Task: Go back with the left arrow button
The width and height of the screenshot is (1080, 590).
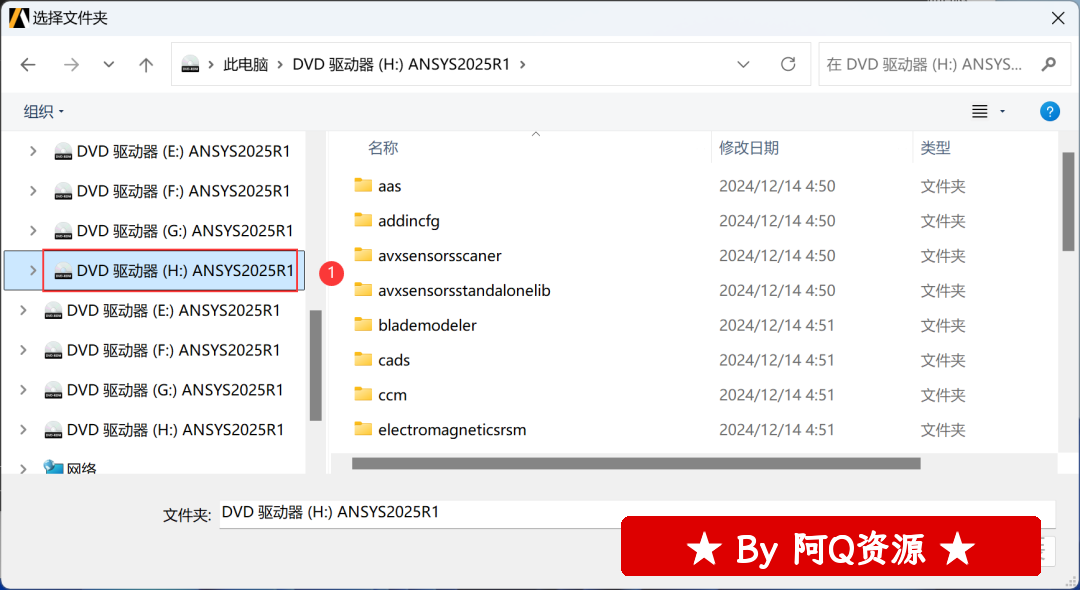Action: point(28,65)
